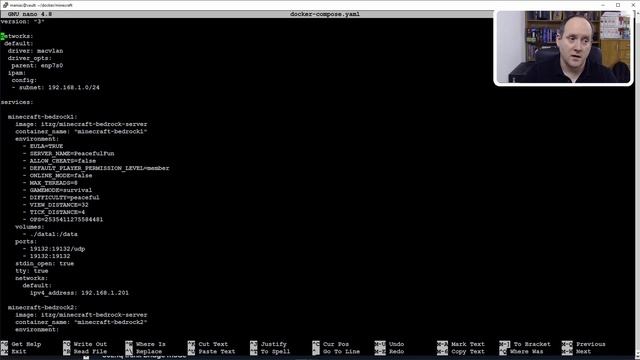Click To Spell shortcut in nano footer
Viewport: 640px width, 360px height.
271,352
